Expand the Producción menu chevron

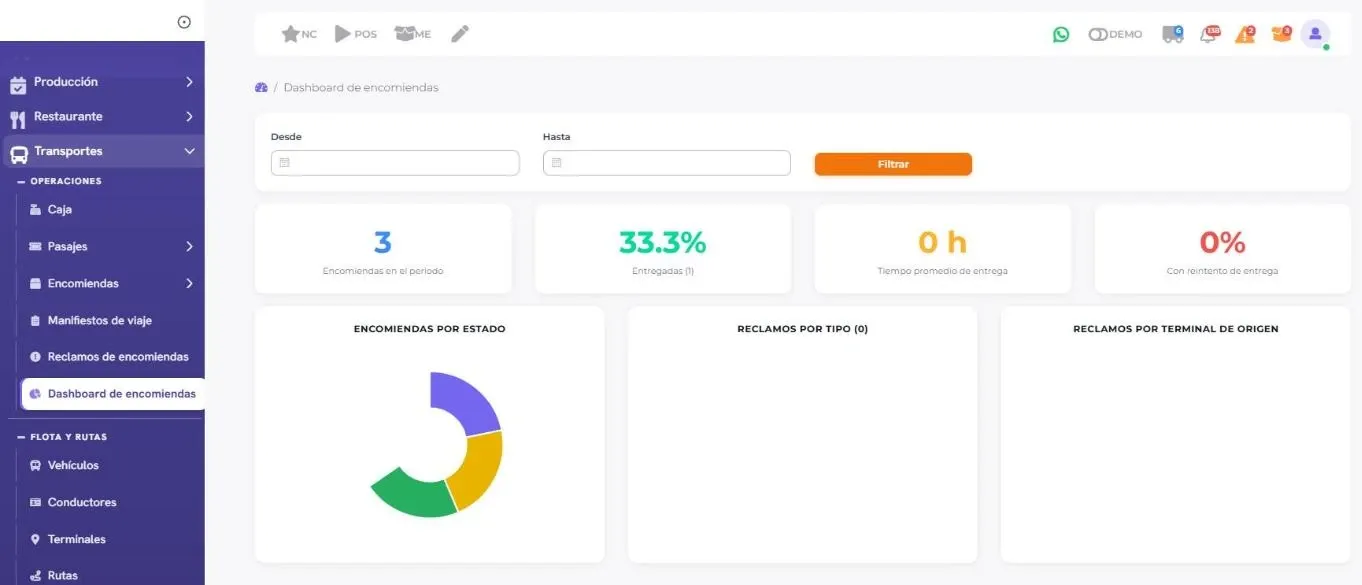(x=189, y=82)
